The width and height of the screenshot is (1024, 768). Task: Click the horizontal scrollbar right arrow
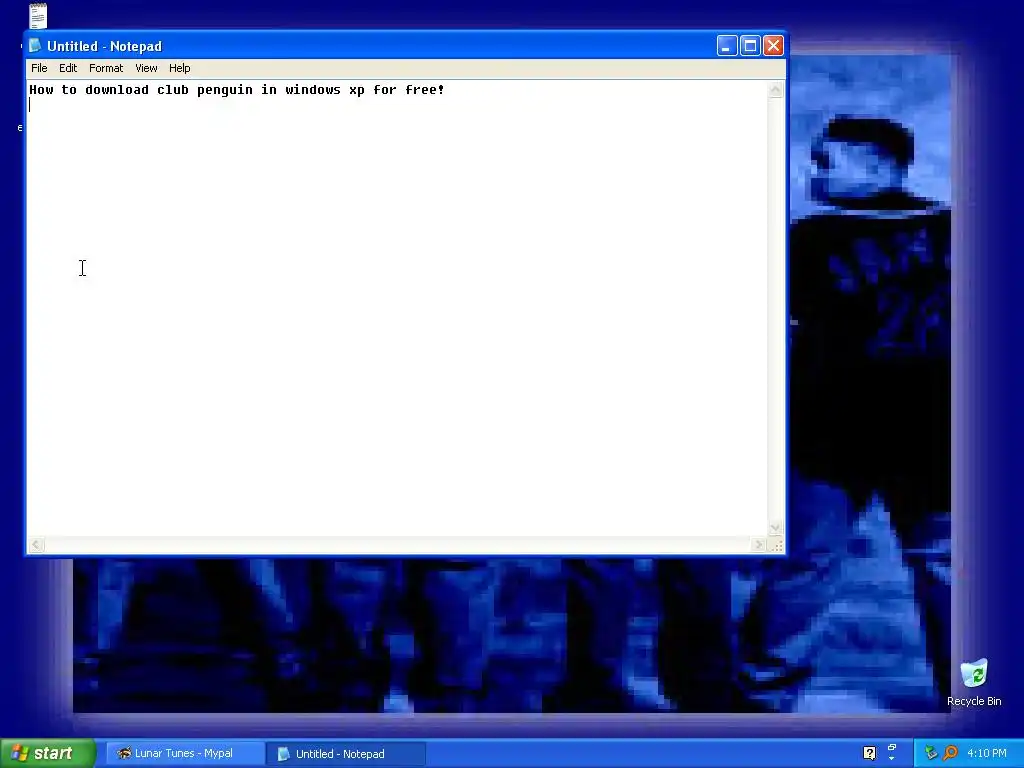coord(758,545)
